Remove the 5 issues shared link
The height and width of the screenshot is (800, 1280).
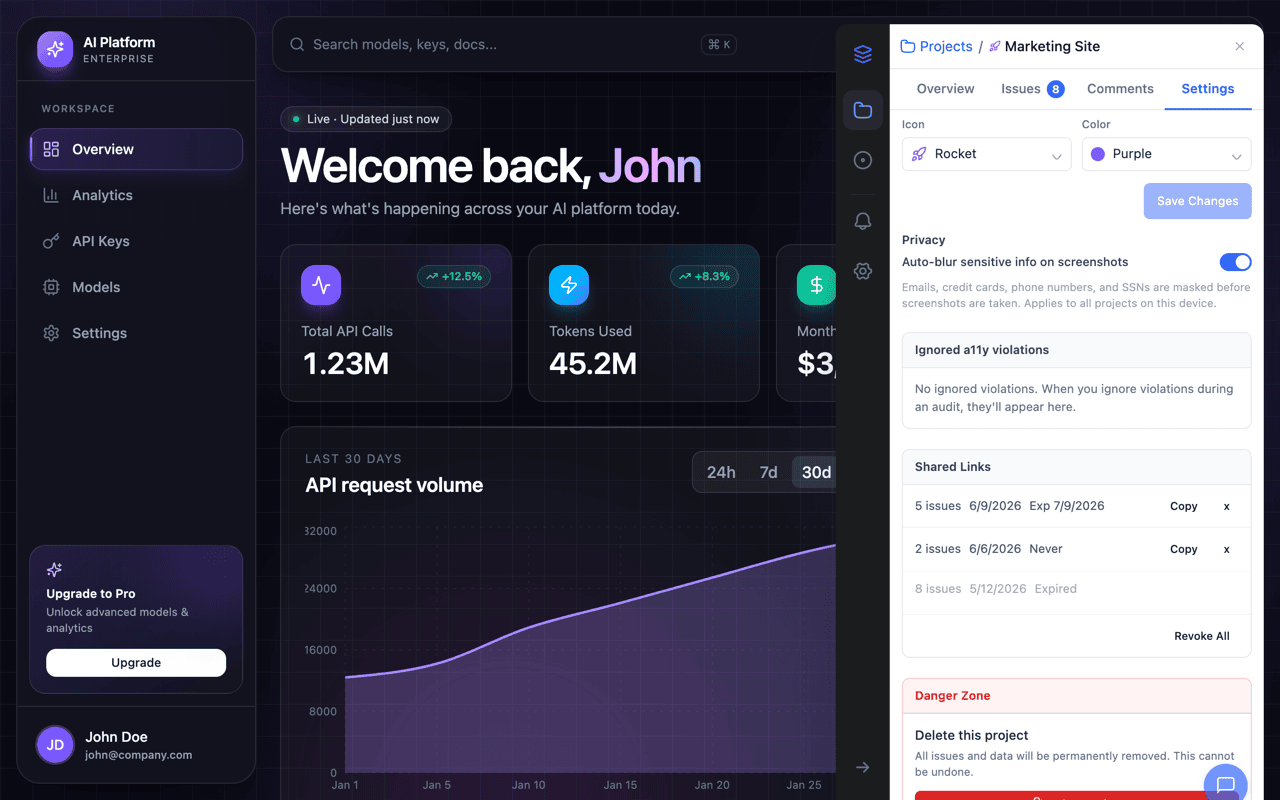[1227, 506]
